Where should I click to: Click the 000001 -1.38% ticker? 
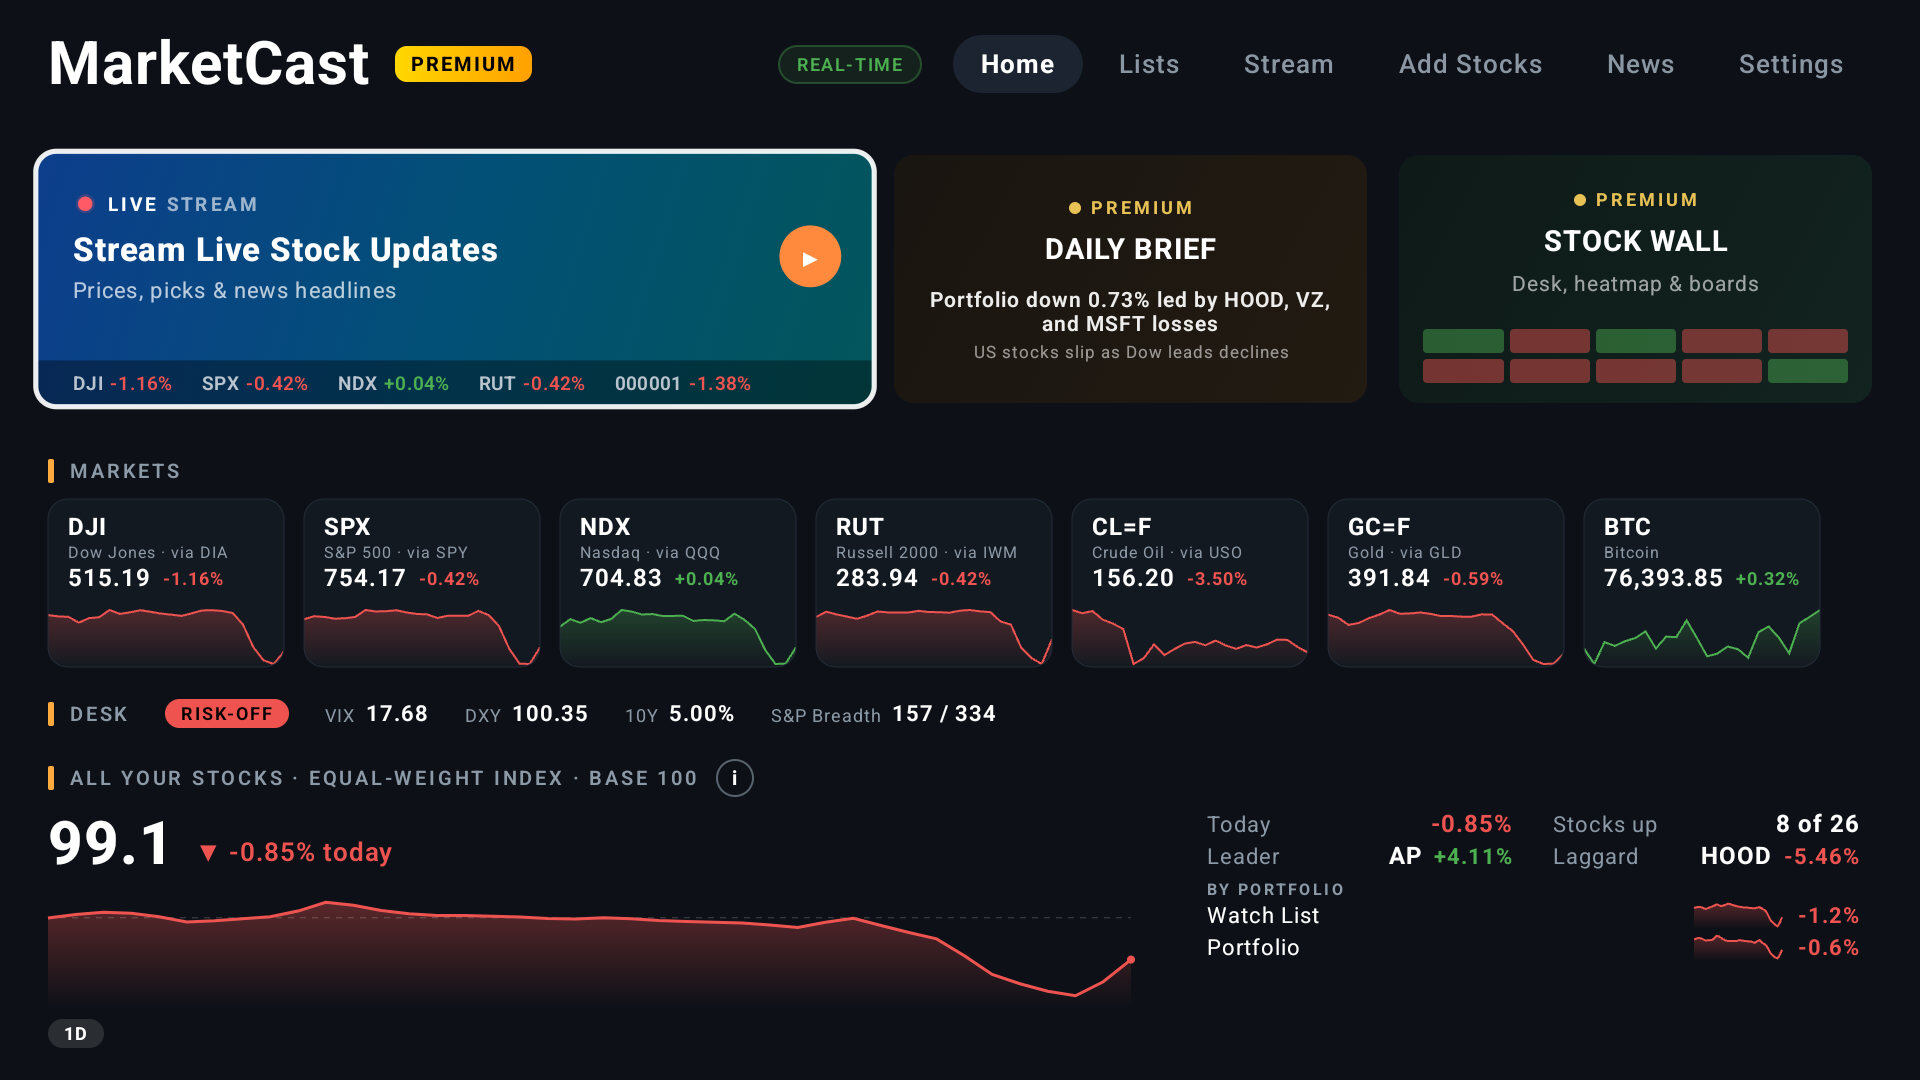tap(683, 384)
